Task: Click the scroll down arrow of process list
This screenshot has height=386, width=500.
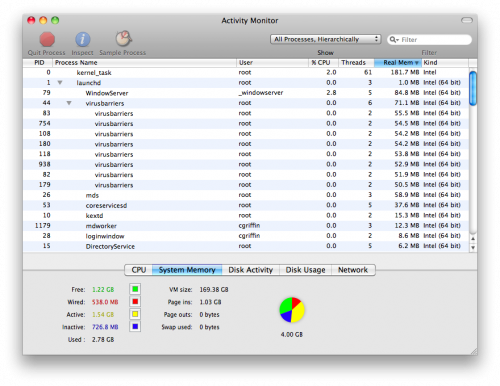Action: click(x=473, y=248)
